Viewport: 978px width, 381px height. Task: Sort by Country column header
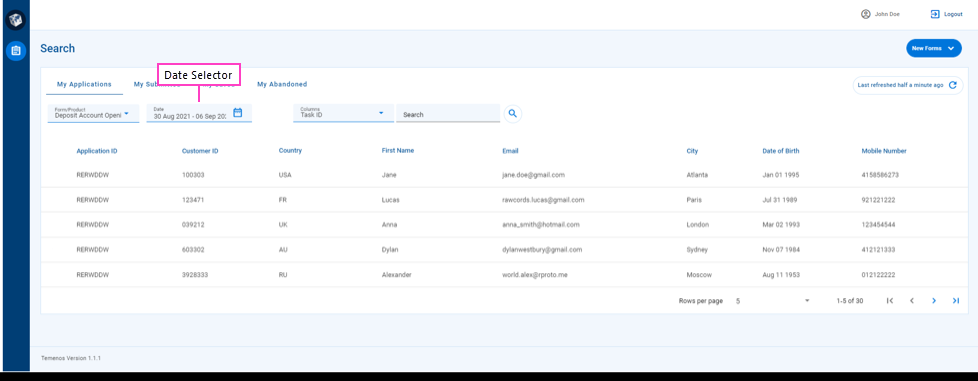click(x=290, y=150)
